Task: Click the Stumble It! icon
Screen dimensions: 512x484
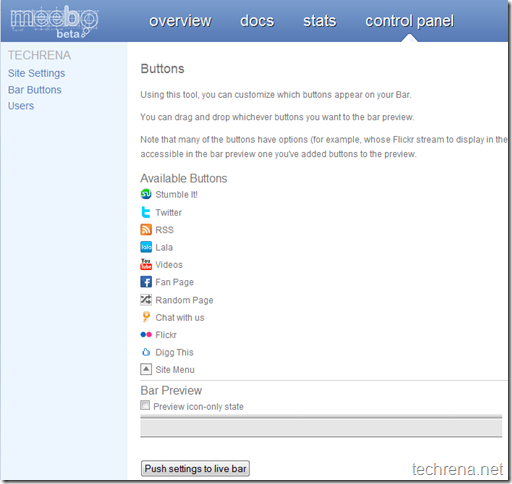Action: click(x=146, y=194)
